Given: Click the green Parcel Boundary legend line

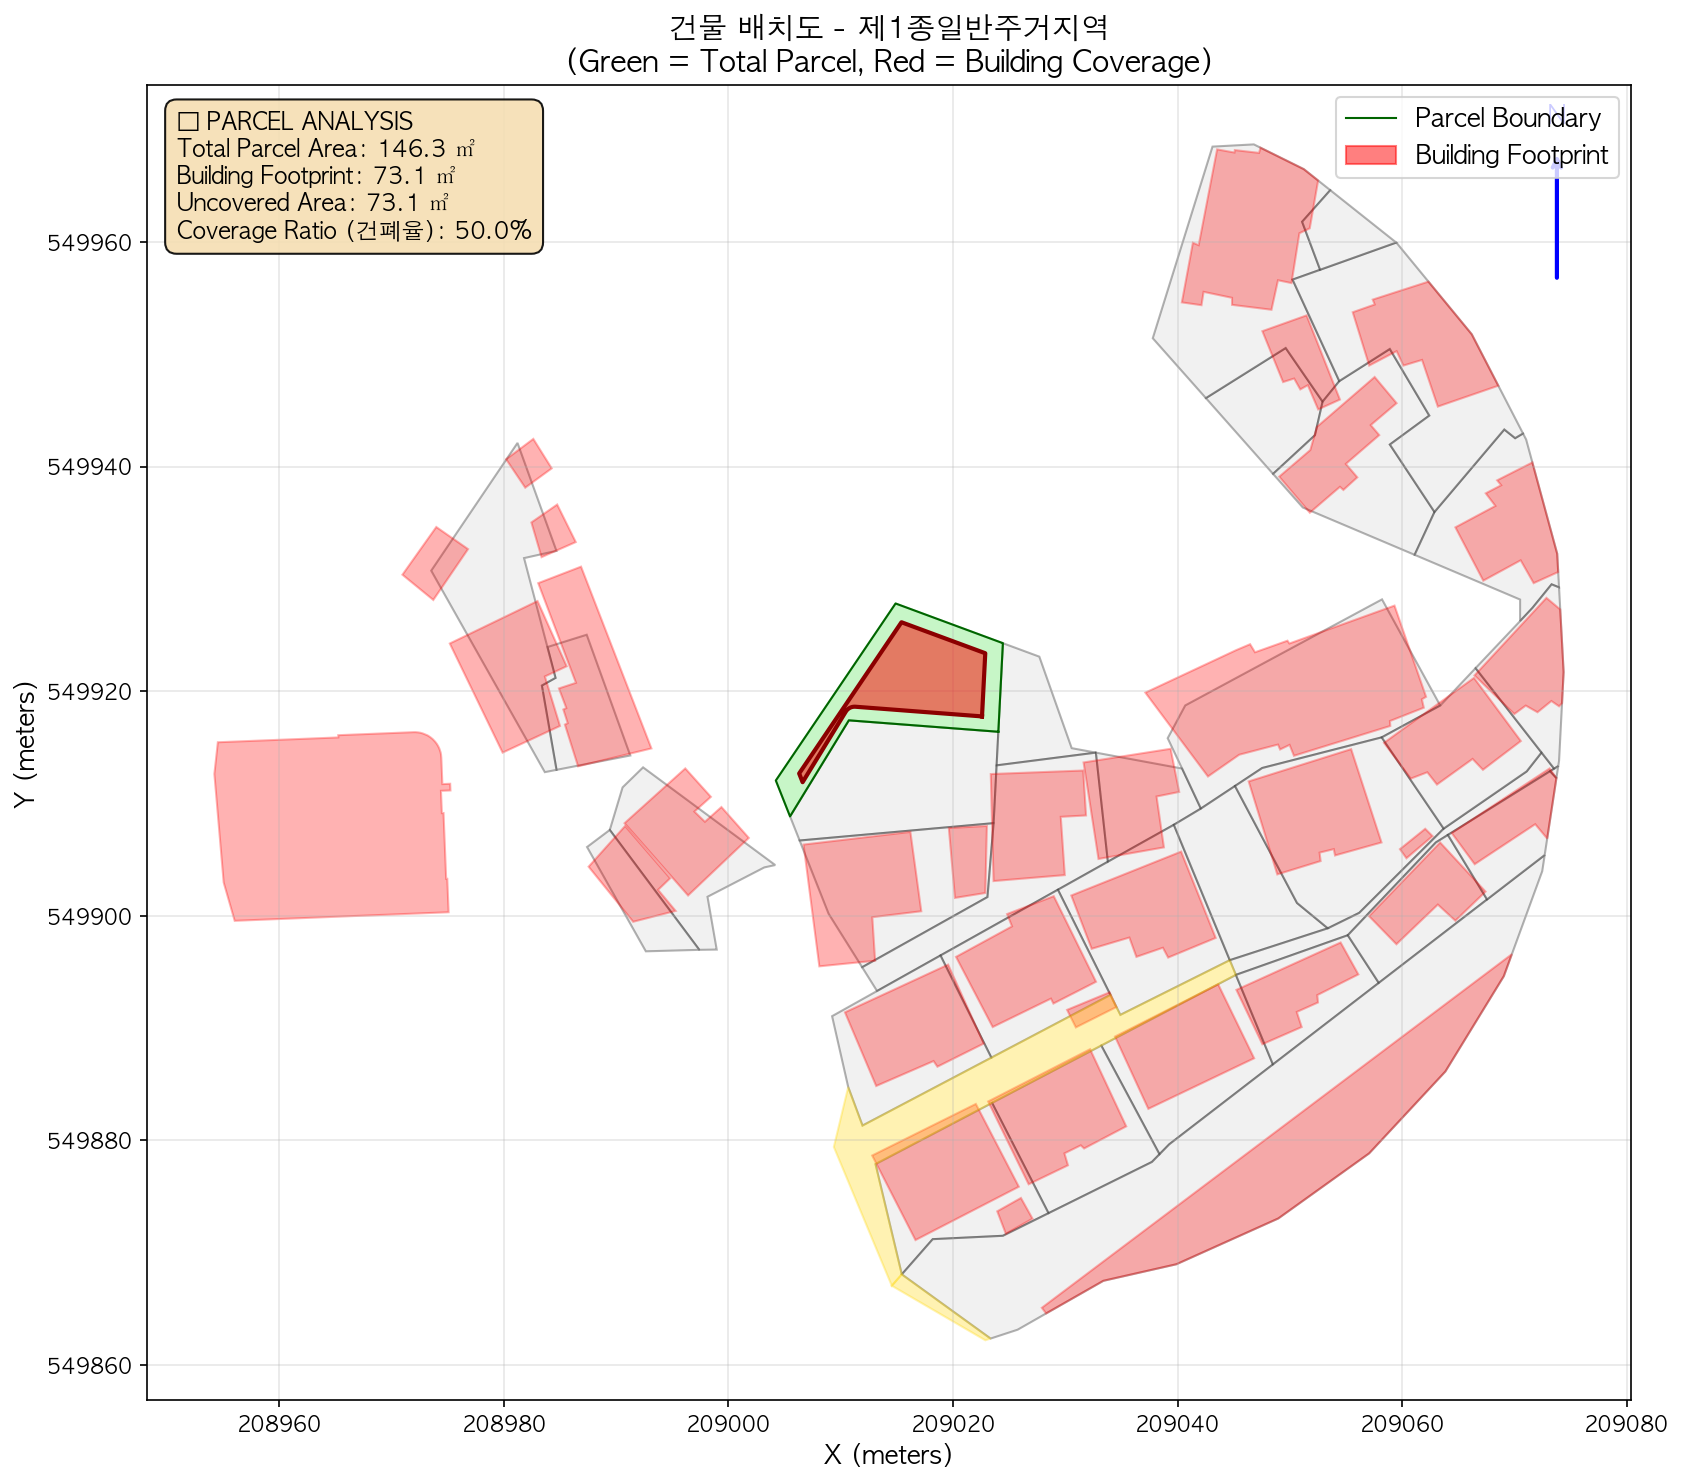Looking at the screenshot, I should click(x=1370, y=118).
